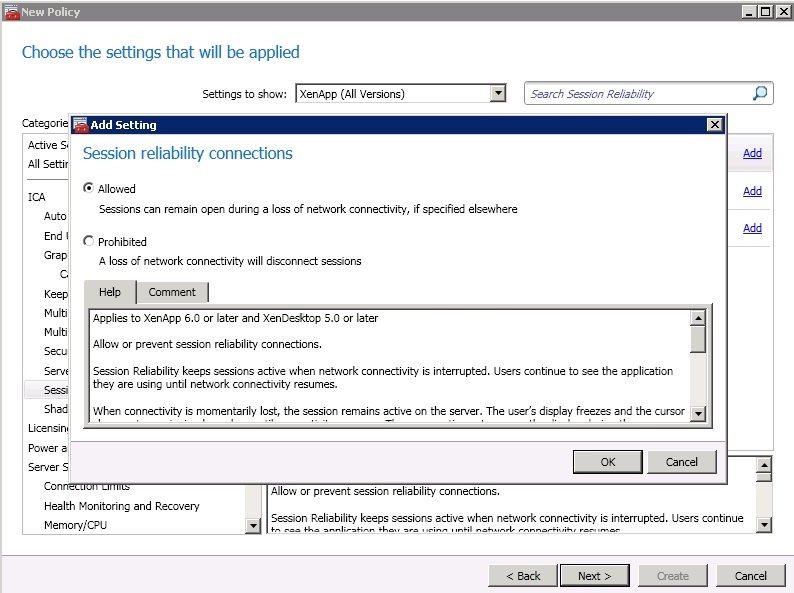Select the Licensing category
Screen dimensions: 794x593
click(48, 428)
